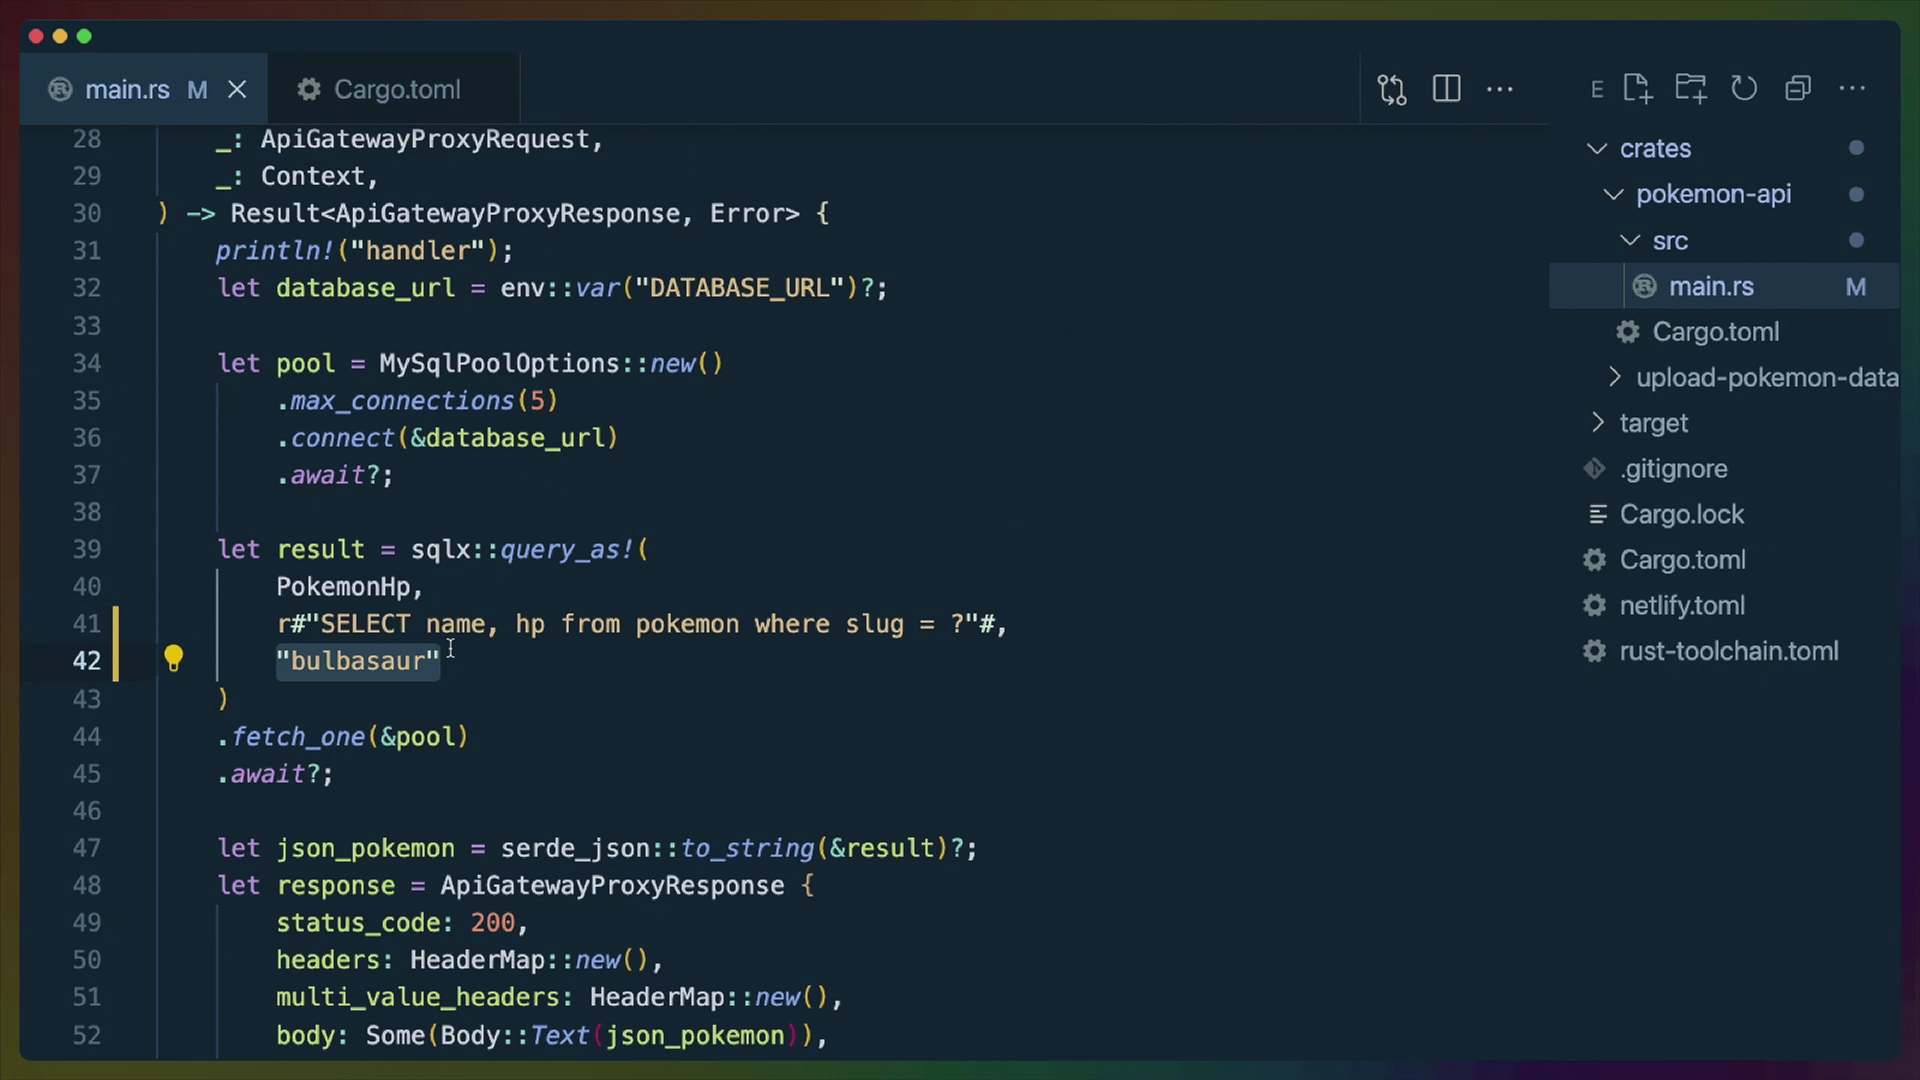Click fetch_one method on line 44
Screen dimensions: 1920x1080
[x=298, y=737]
